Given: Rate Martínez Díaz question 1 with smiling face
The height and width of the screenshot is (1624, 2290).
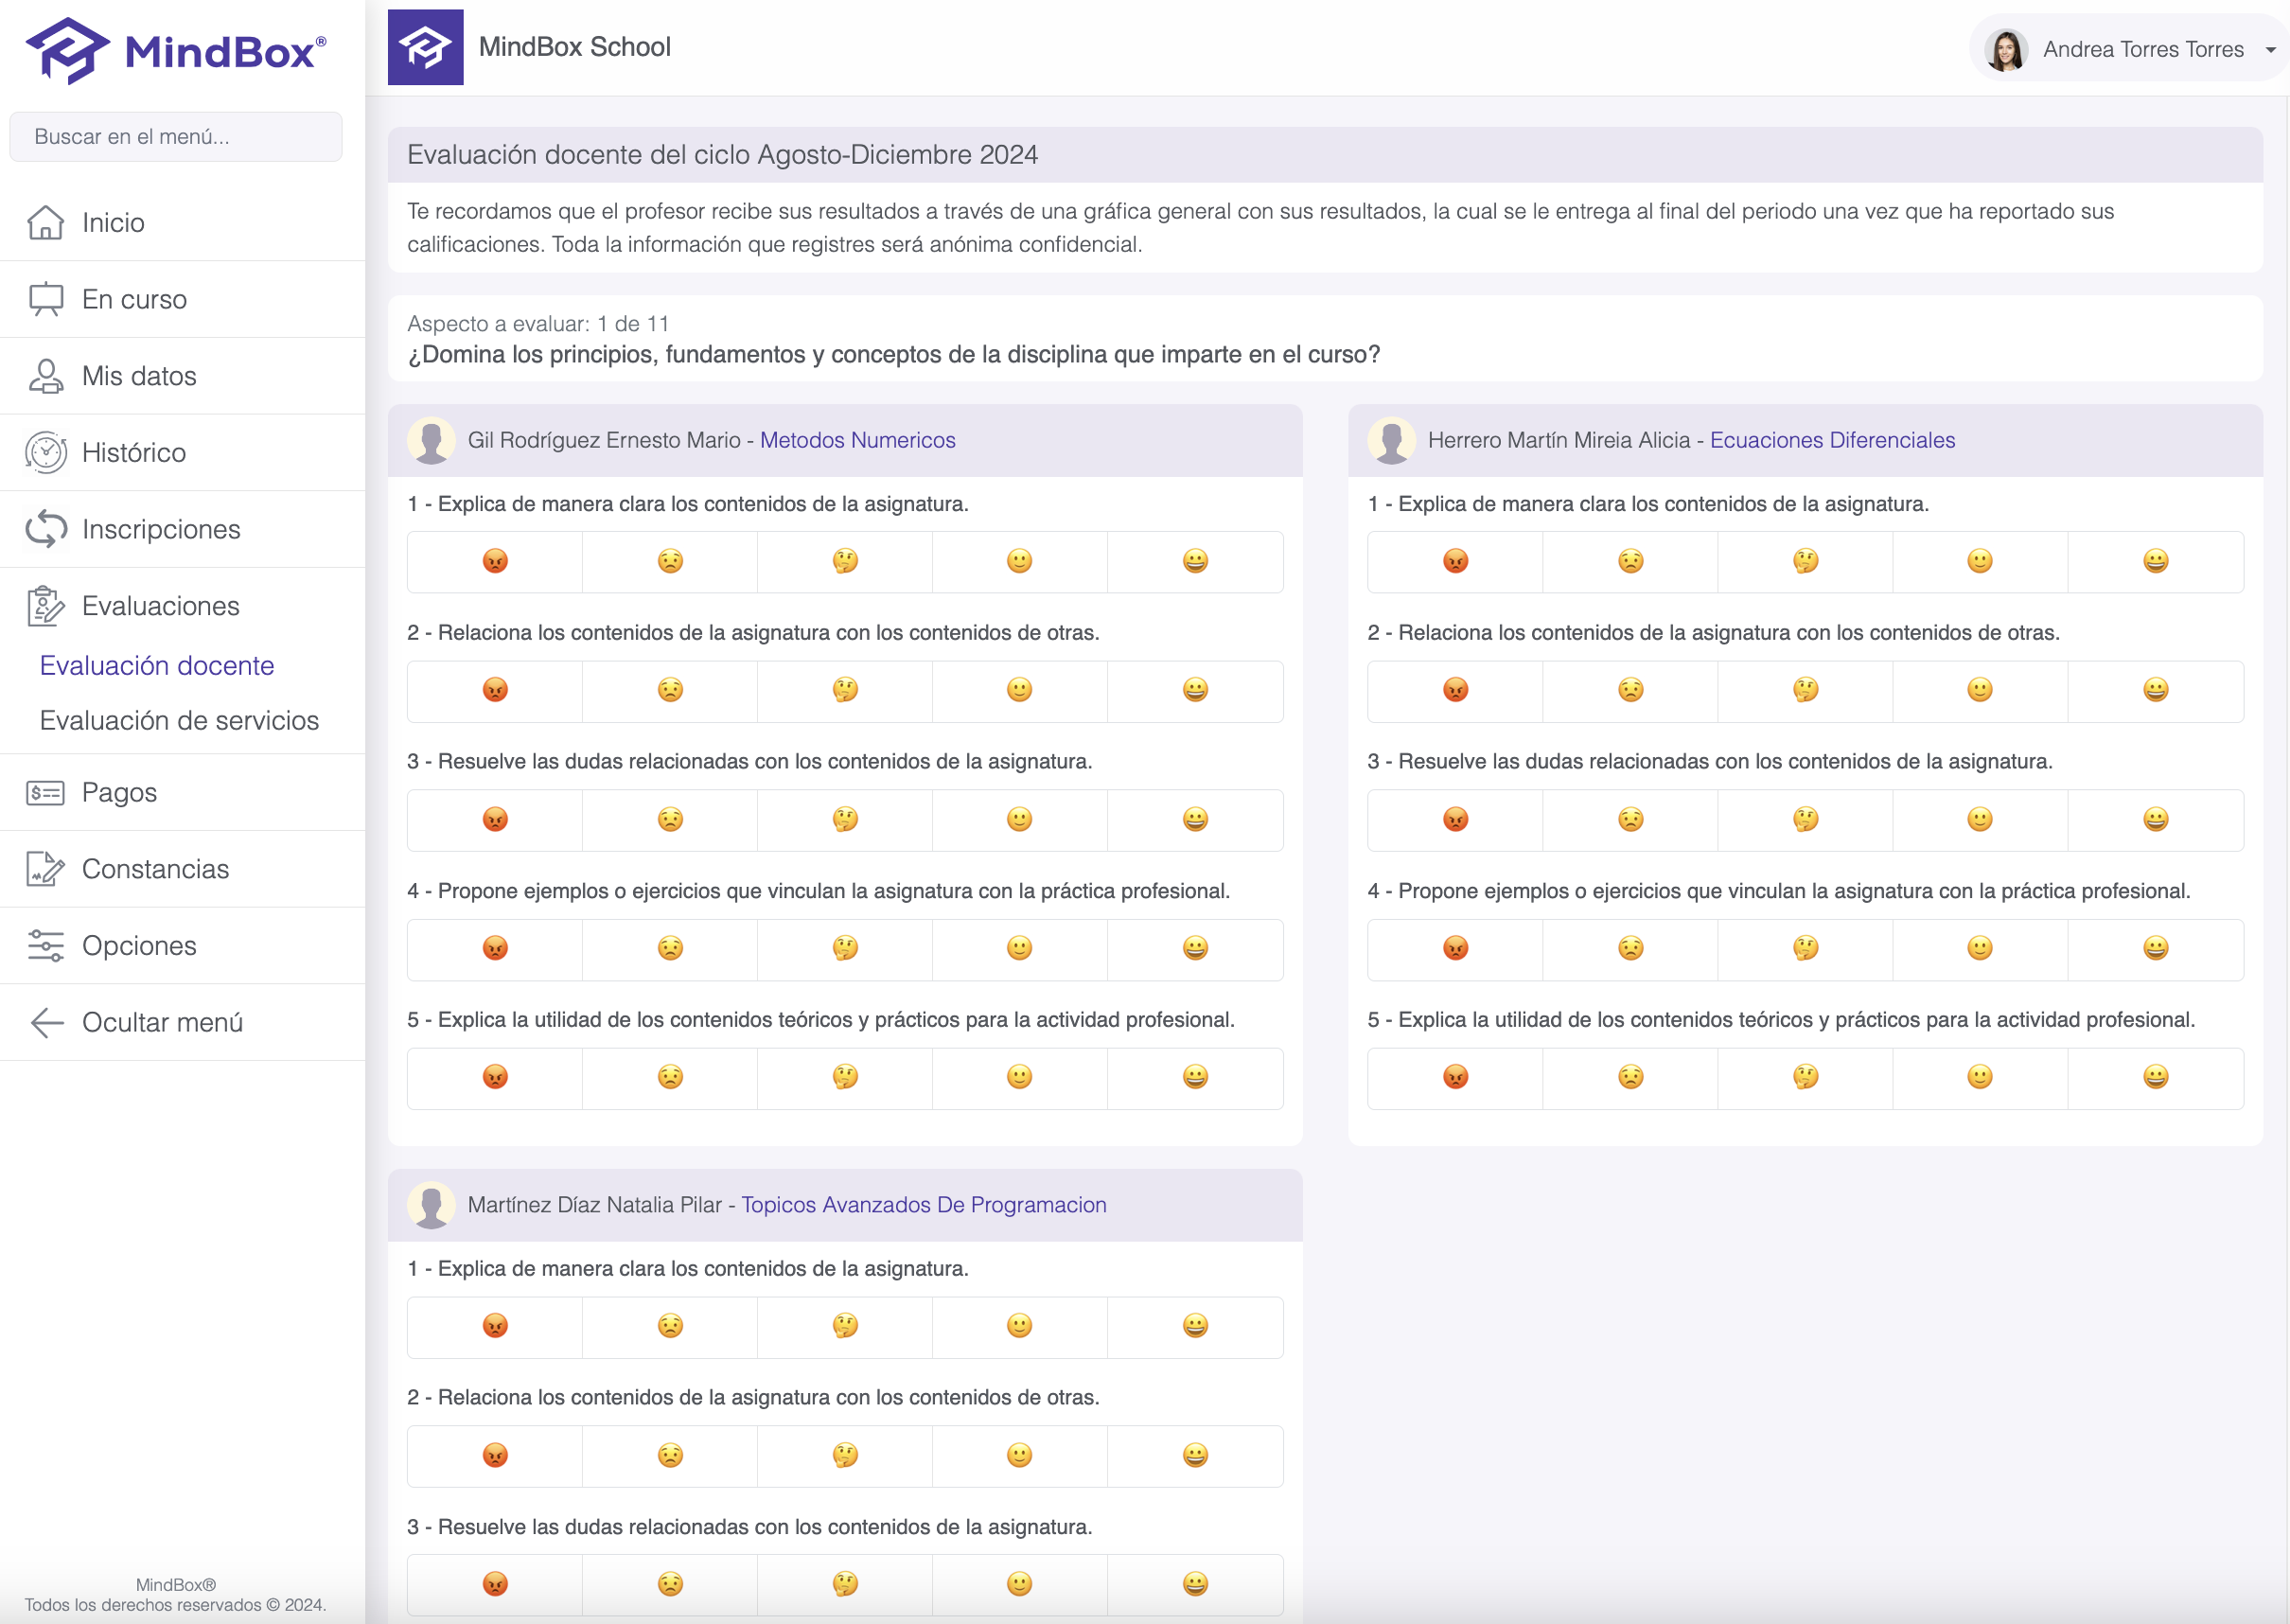Looking at the screenshot, I should point(1019,1326).
